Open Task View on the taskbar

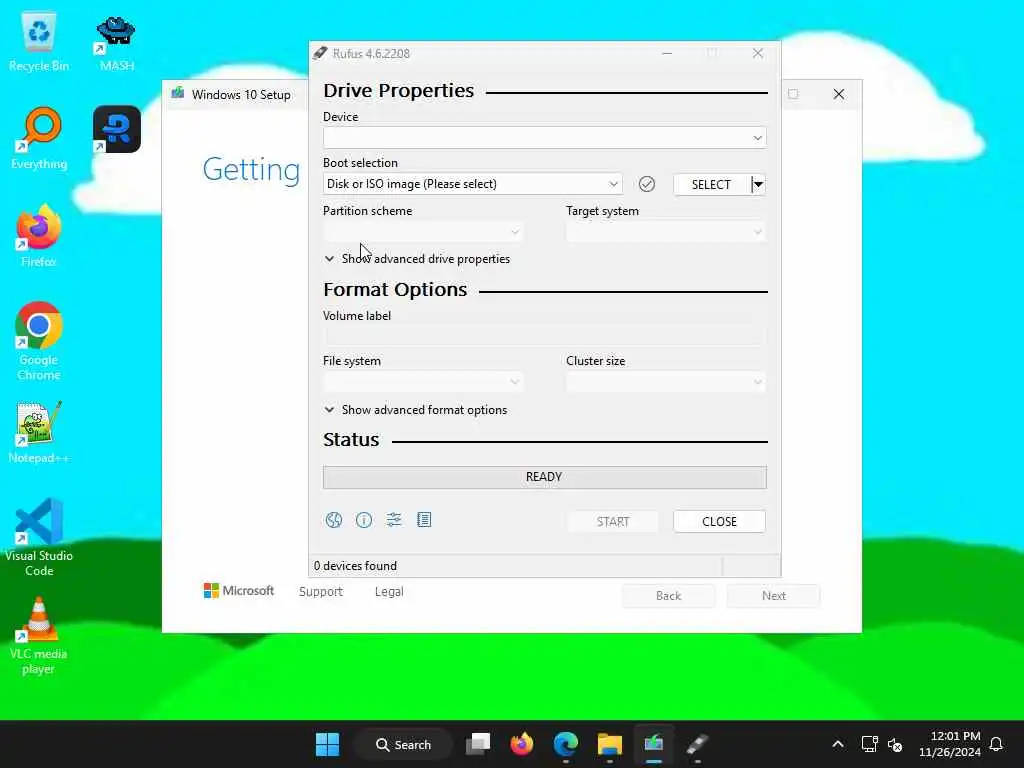[478, 744]
